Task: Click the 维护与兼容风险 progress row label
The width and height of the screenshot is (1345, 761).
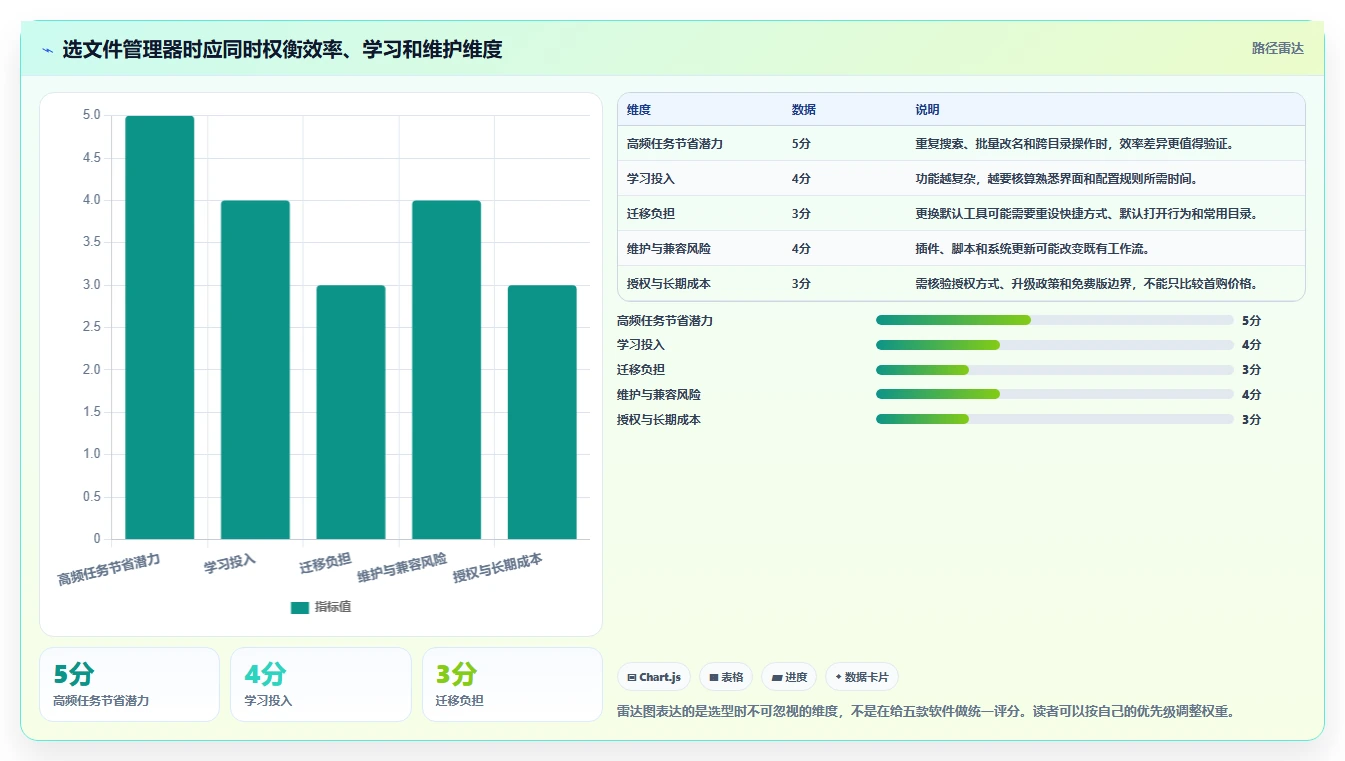Action: [x=659, y=395]
